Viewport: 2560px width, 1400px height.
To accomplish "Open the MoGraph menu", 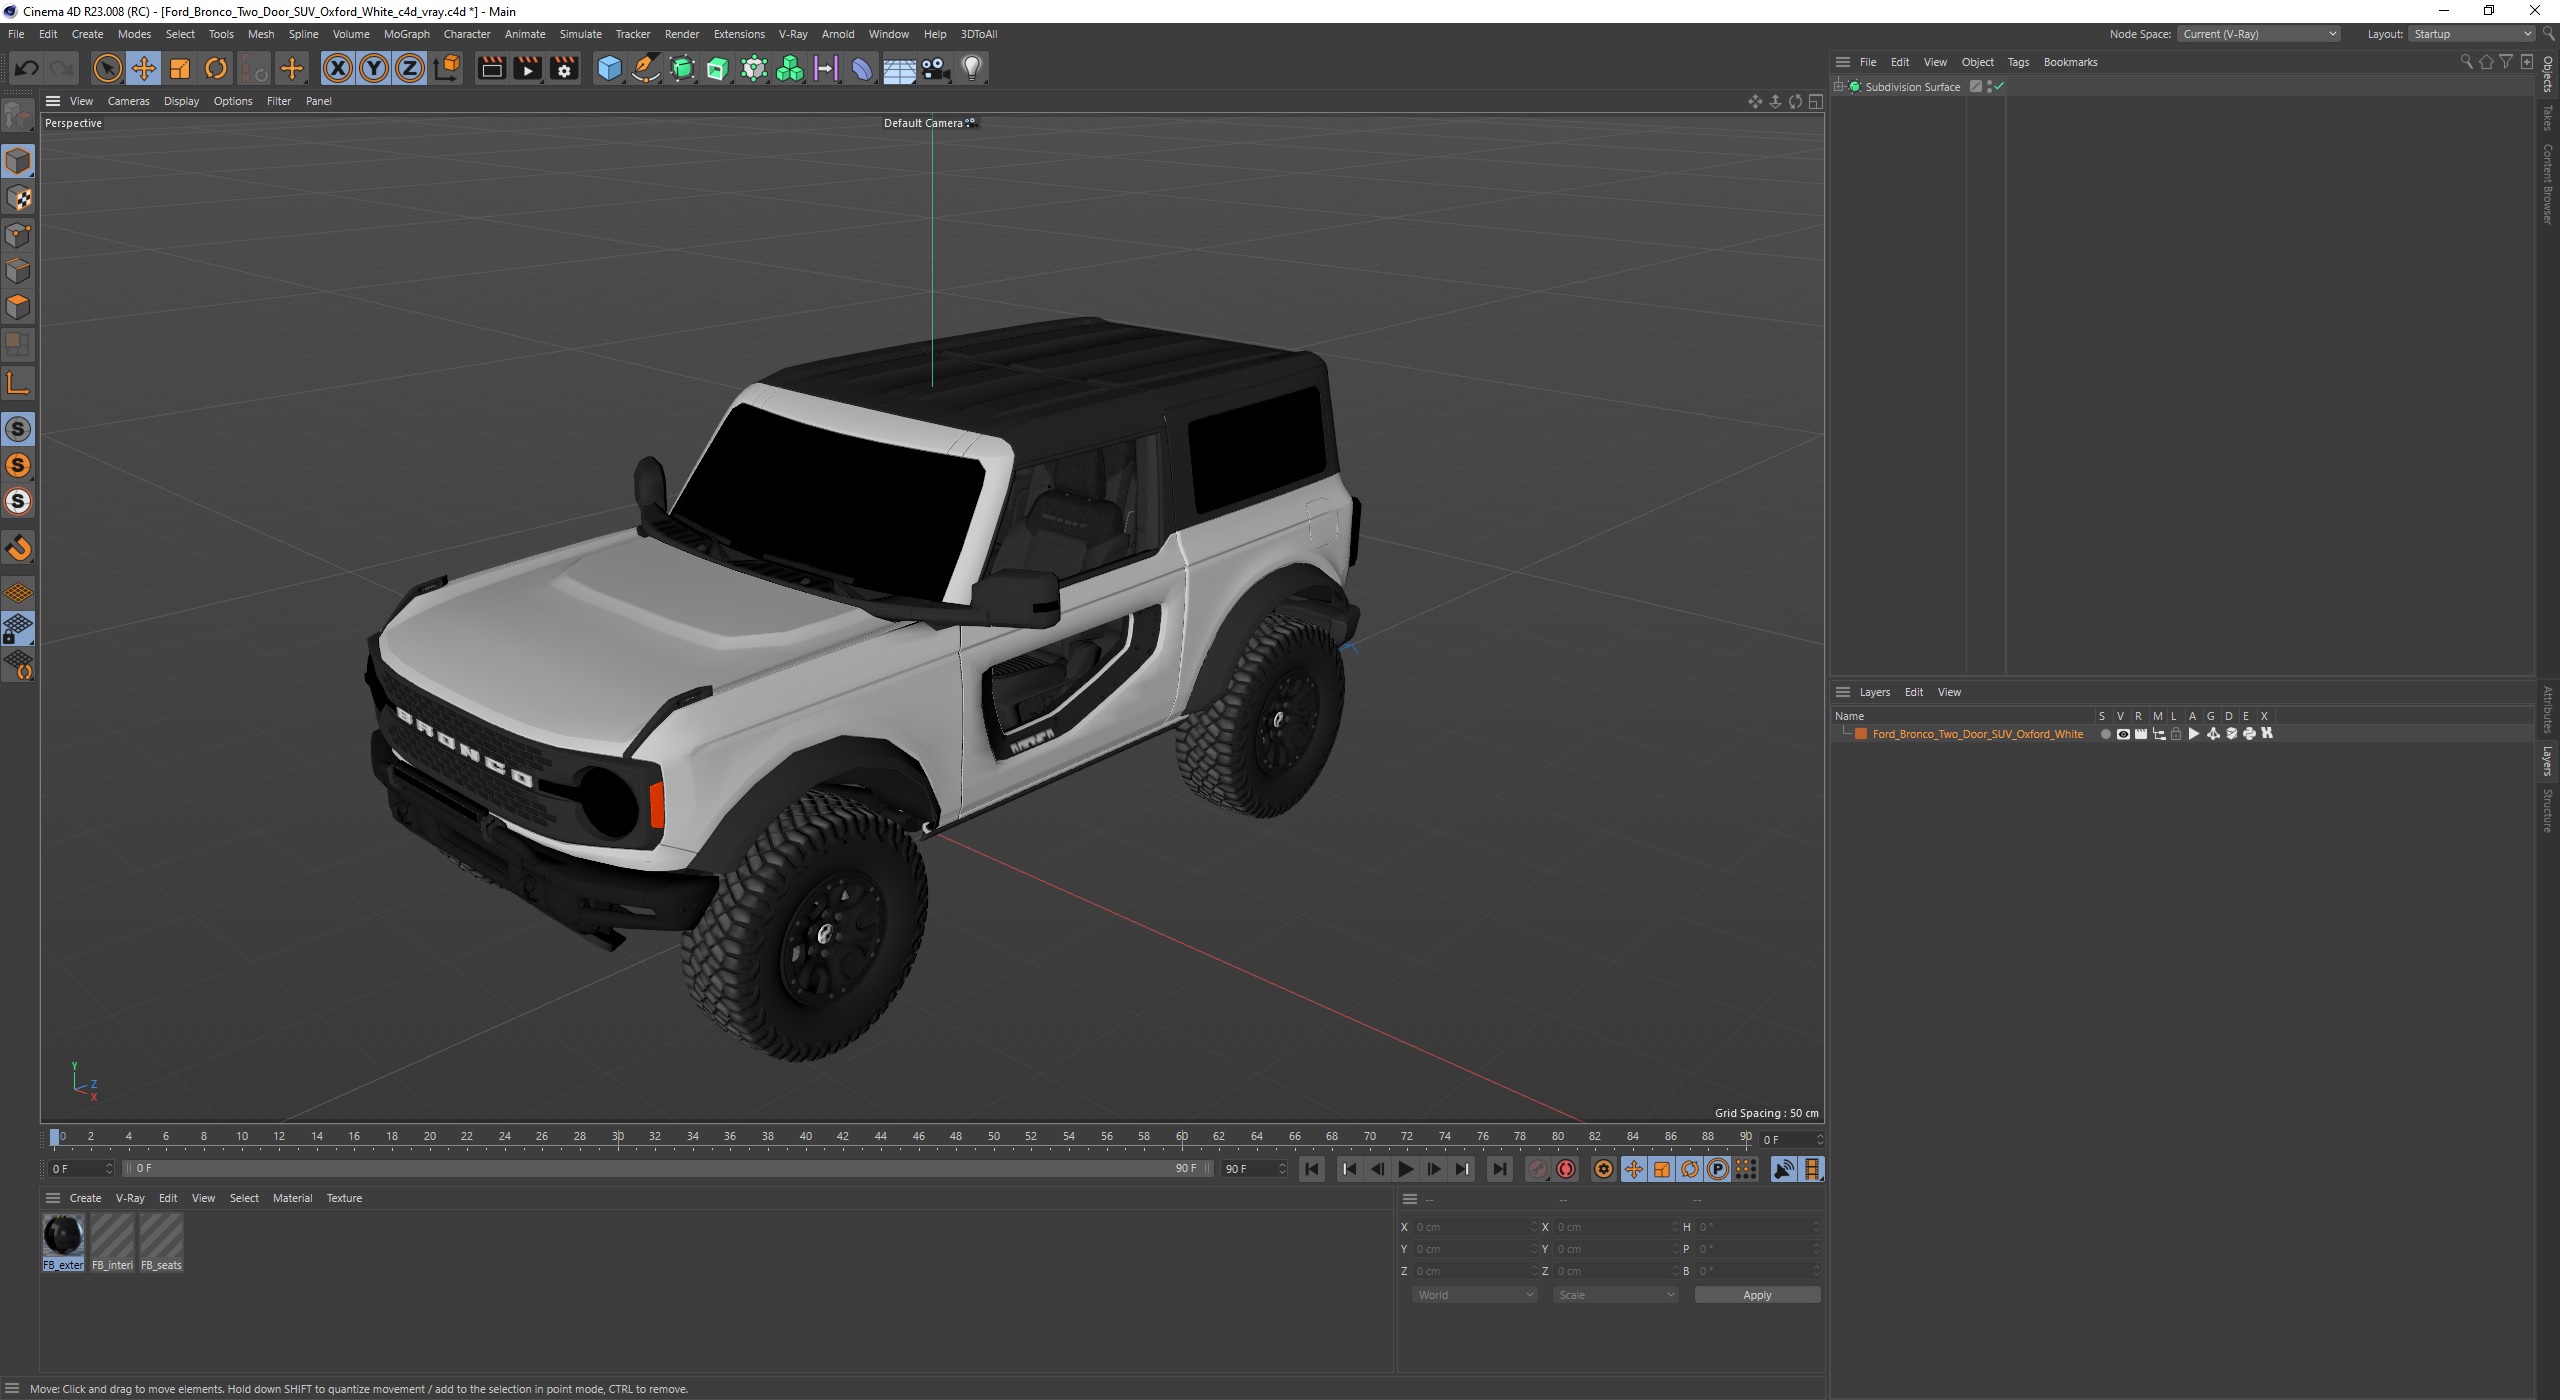I will 406,34.
